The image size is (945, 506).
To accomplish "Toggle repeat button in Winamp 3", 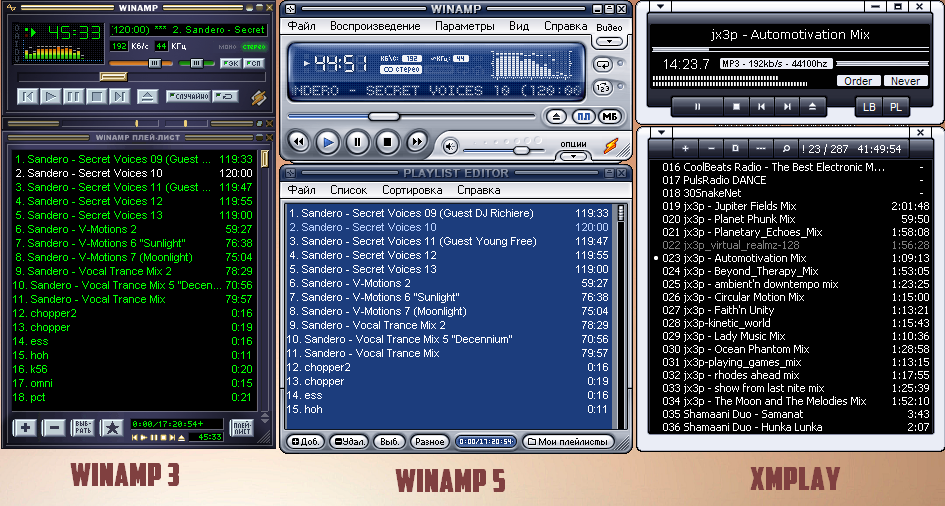I will coord(226,97).
